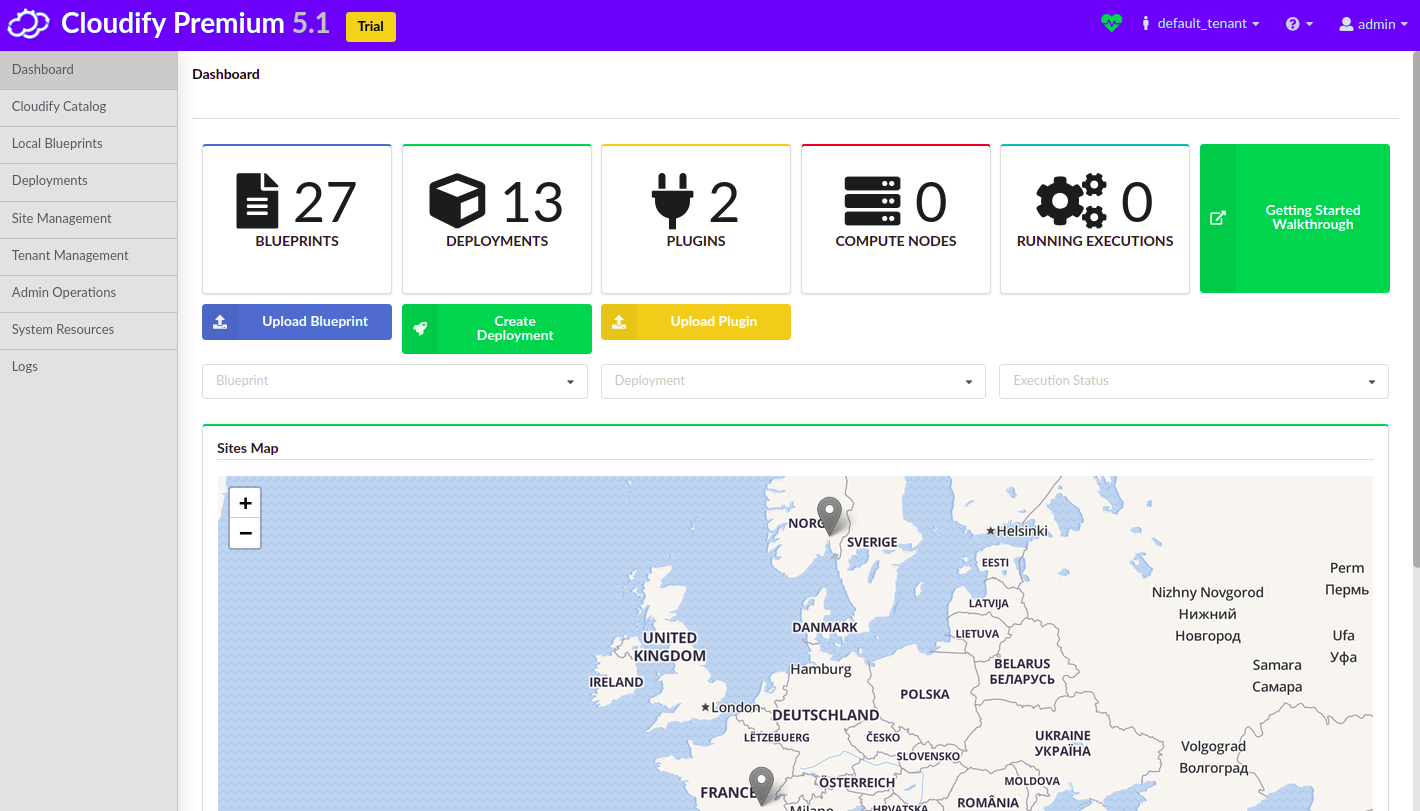This screenshot has height=811, width=1420.
Task: Open Site Management page
Action: [x=89, y=219]
